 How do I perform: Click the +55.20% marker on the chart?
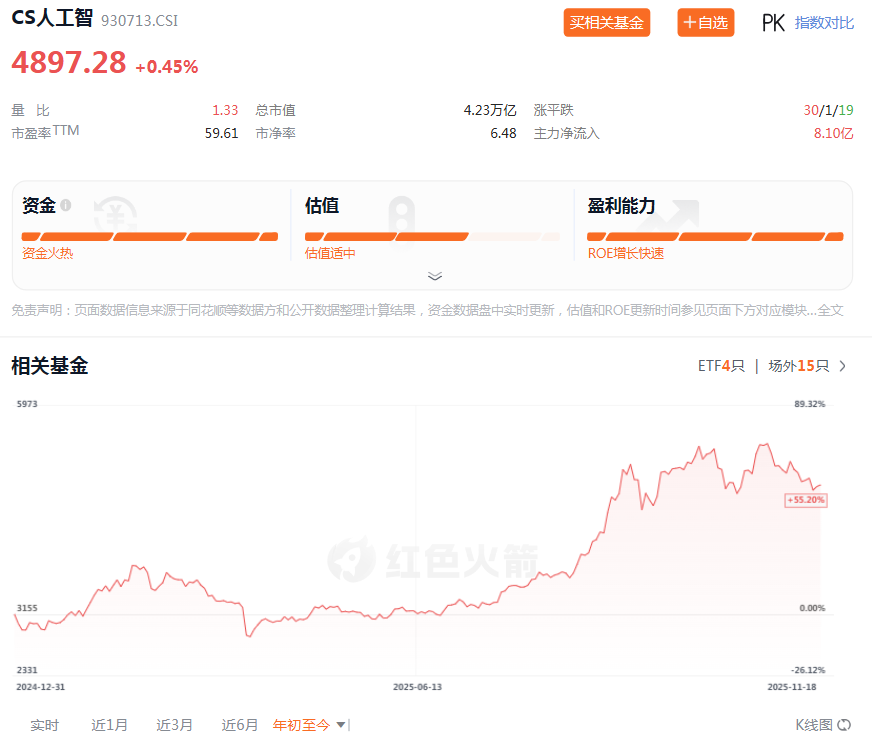tap(806, 500)
